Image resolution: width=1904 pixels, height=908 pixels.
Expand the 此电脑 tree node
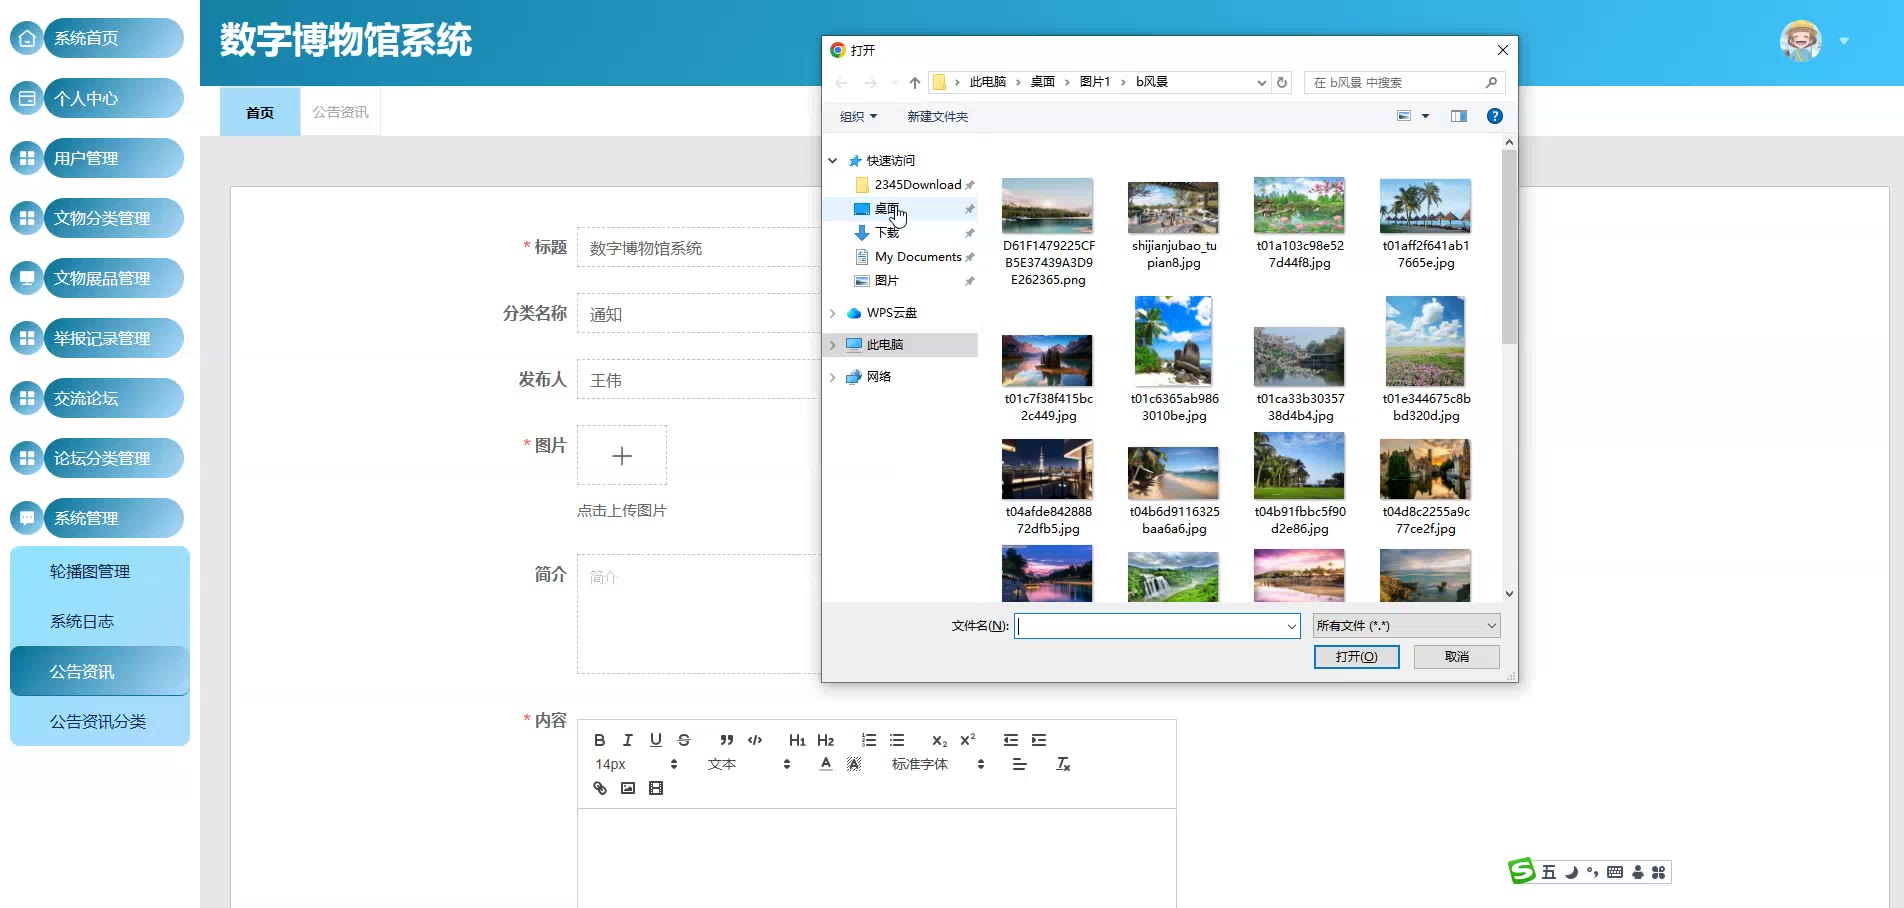[832, 344]
